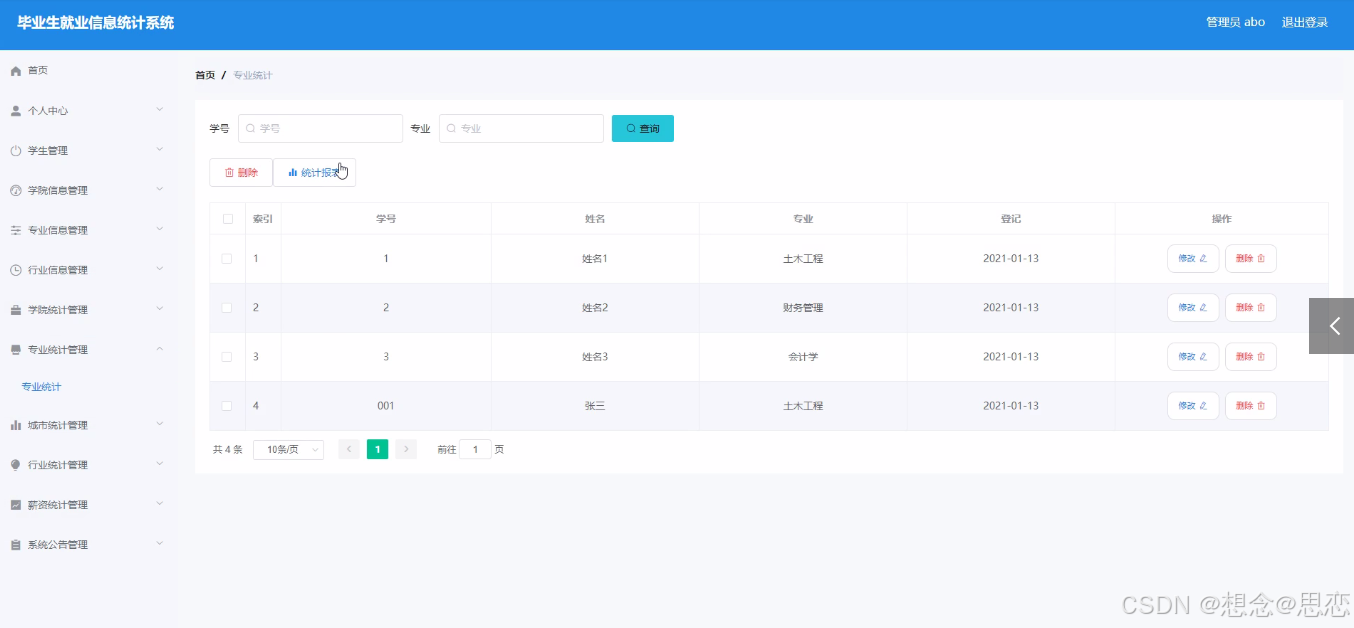Click the clipboard icon for 系统公告管理

coord(16,545)
